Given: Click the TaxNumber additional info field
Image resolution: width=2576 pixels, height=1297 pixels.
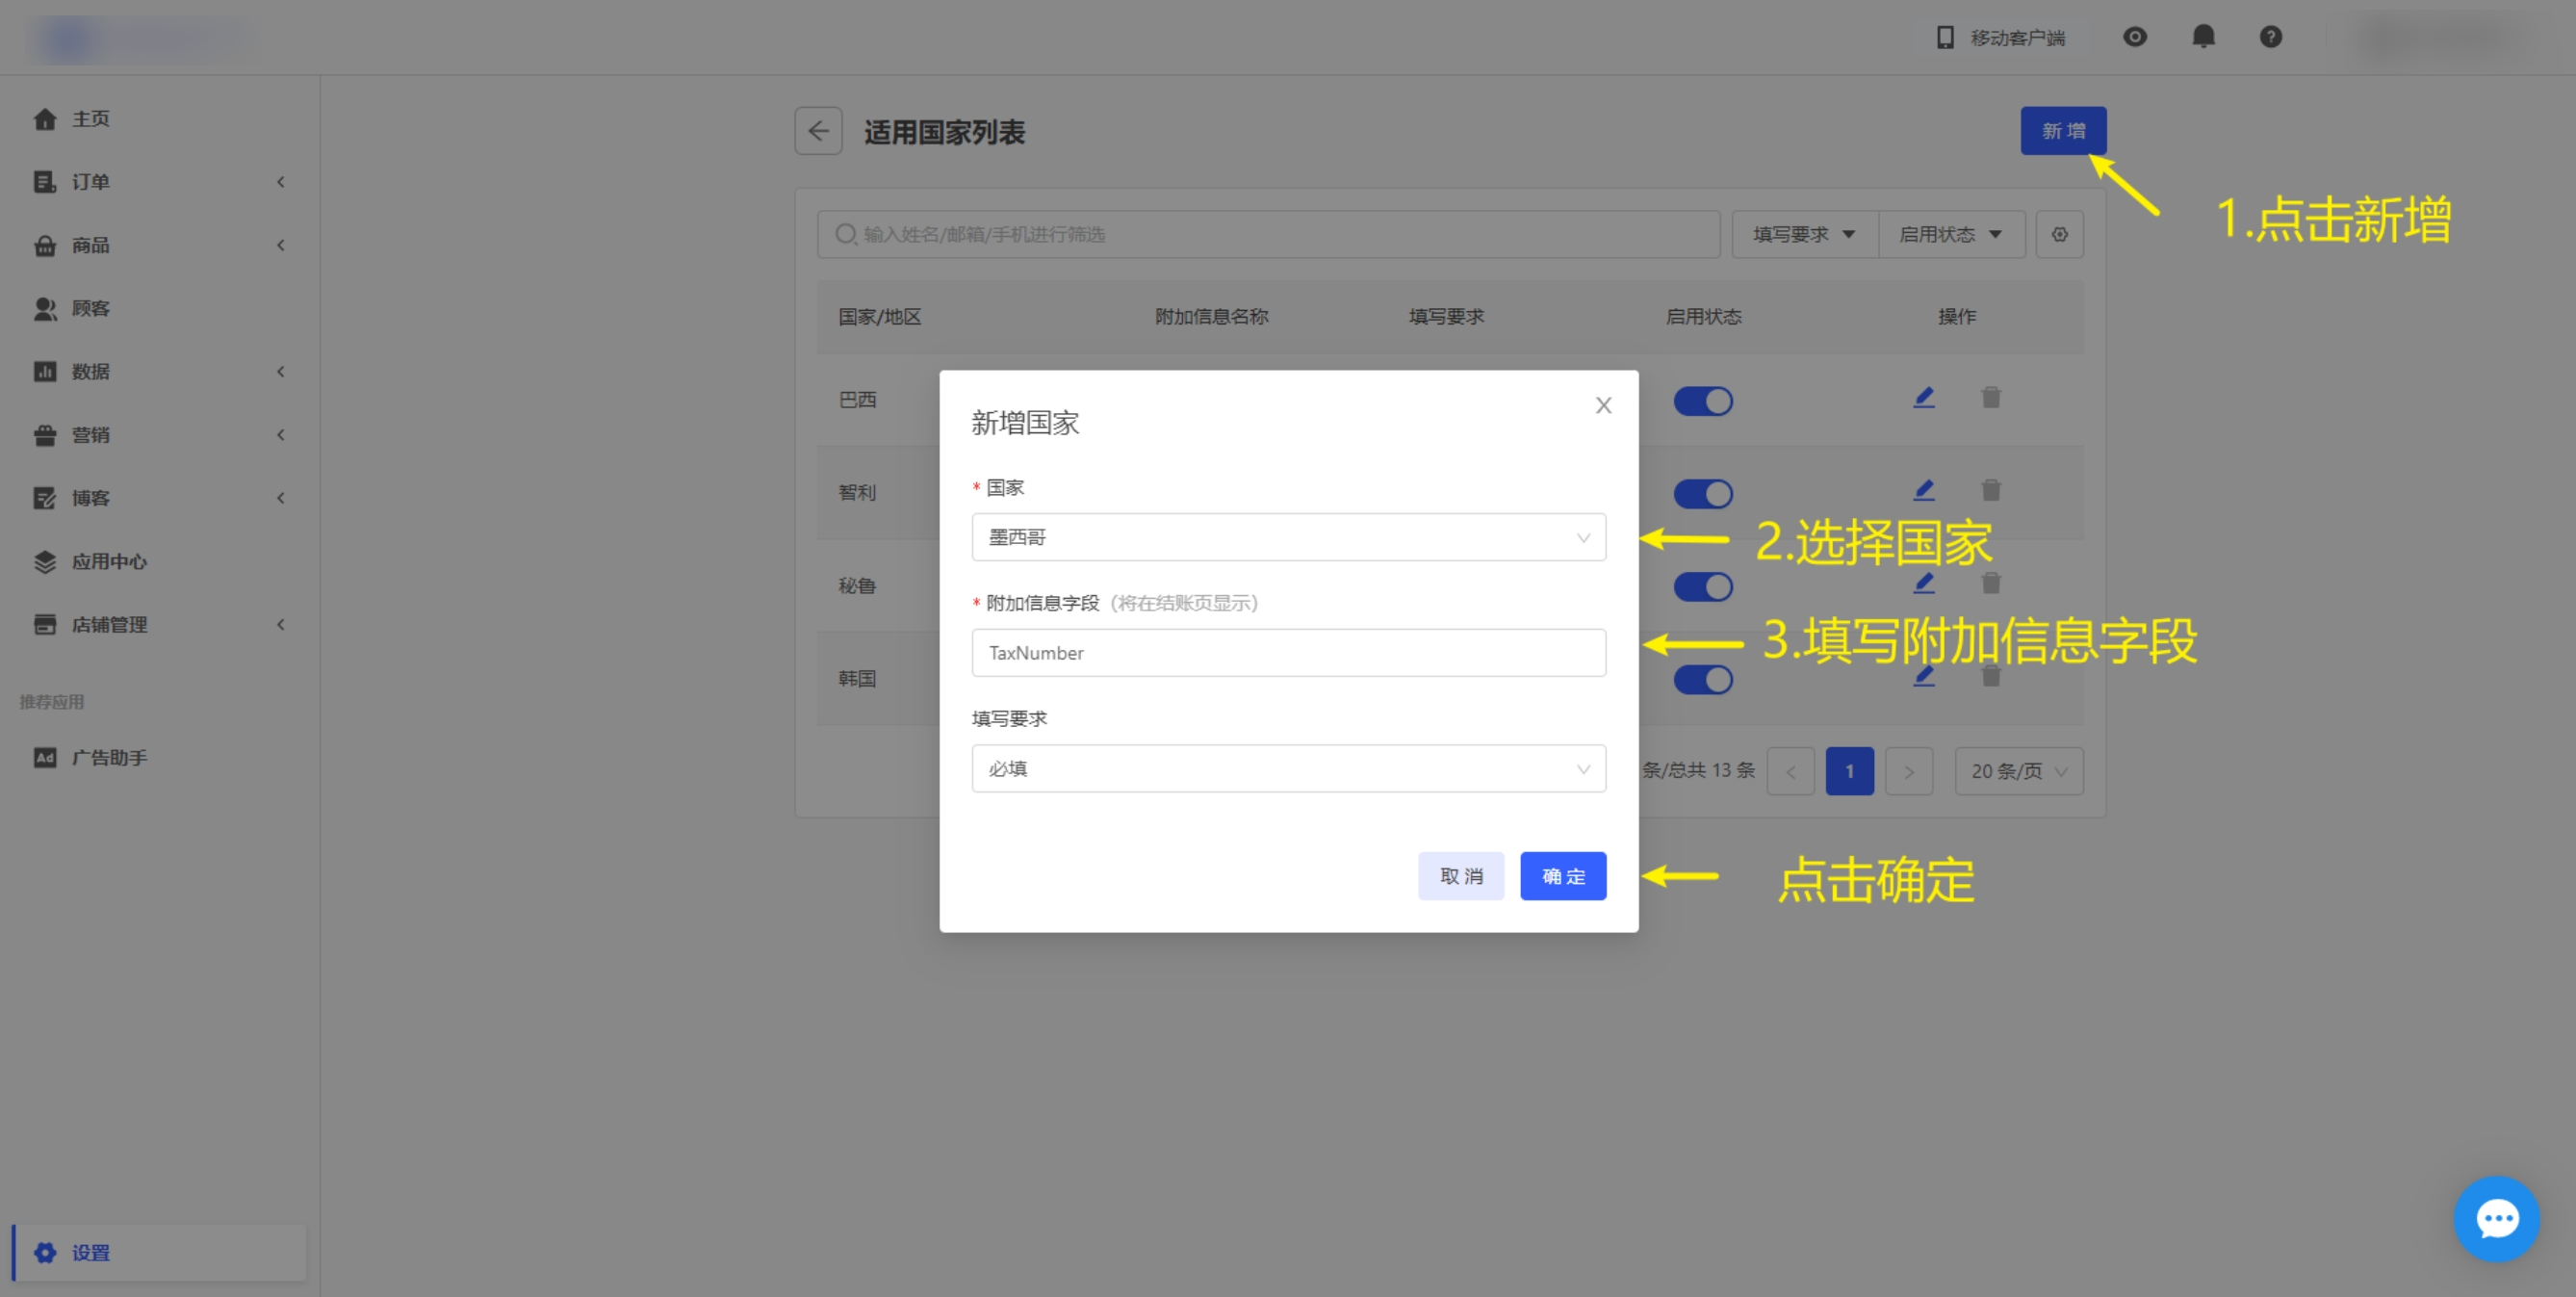Looking at the screenshot, I should [1288, 653].
